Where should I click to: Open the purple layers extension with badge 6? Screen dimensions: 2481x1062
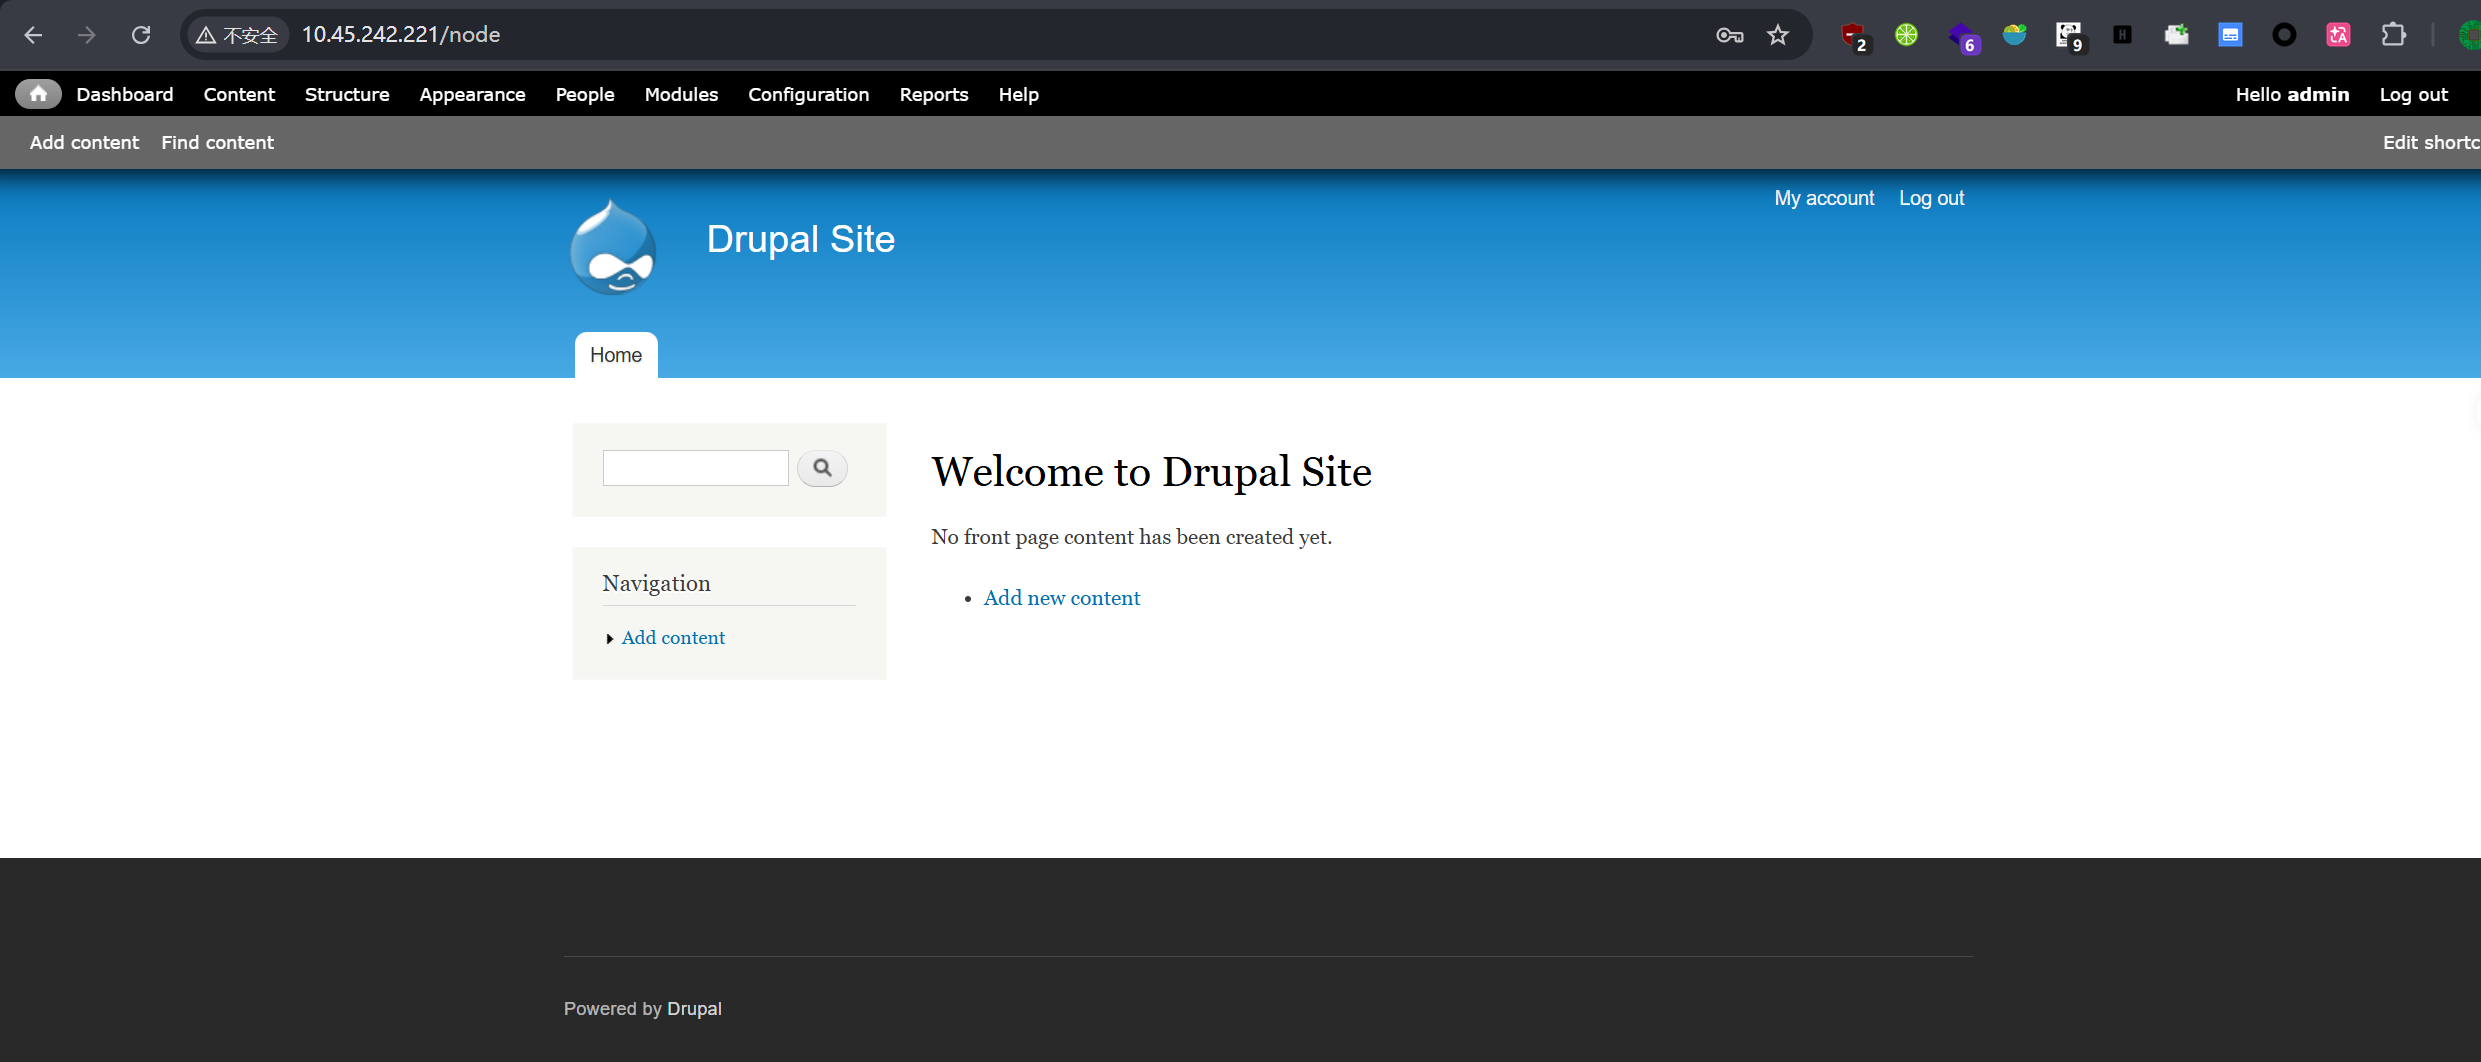[1963, 37]
